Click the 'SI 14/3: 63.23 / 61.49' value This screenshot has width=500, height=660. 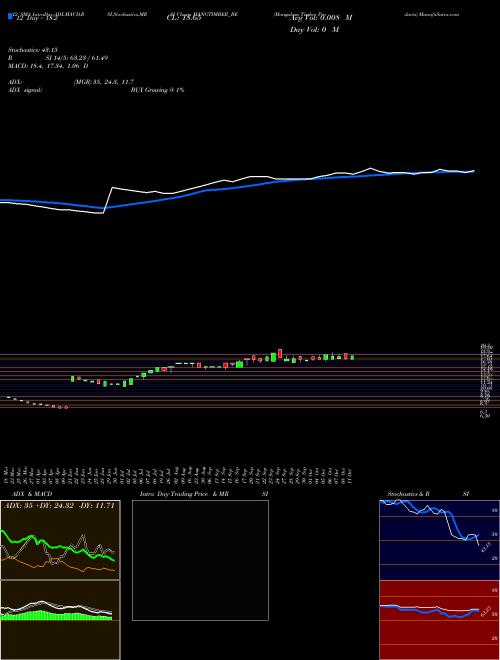pyautogui.click(x=77, y=58)
